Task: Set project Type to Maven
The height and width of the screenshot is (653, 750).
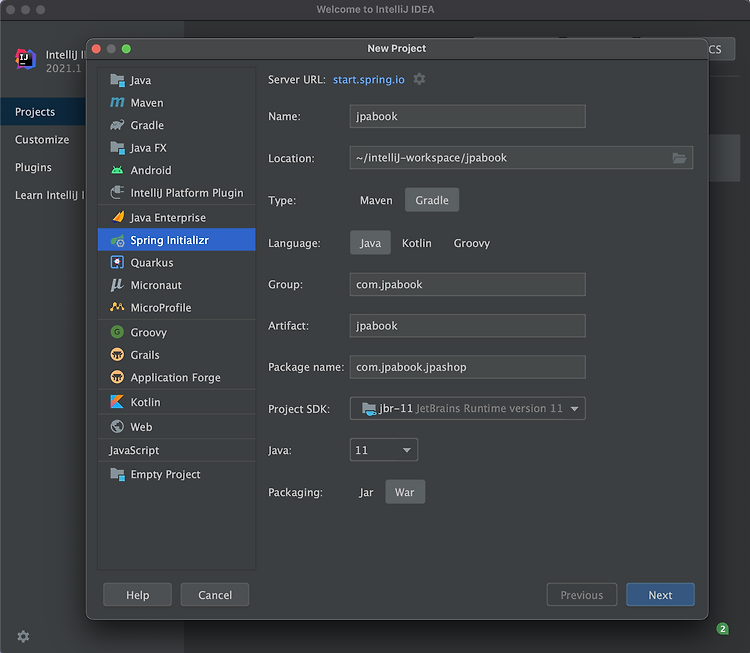Action: pos(376,200)
